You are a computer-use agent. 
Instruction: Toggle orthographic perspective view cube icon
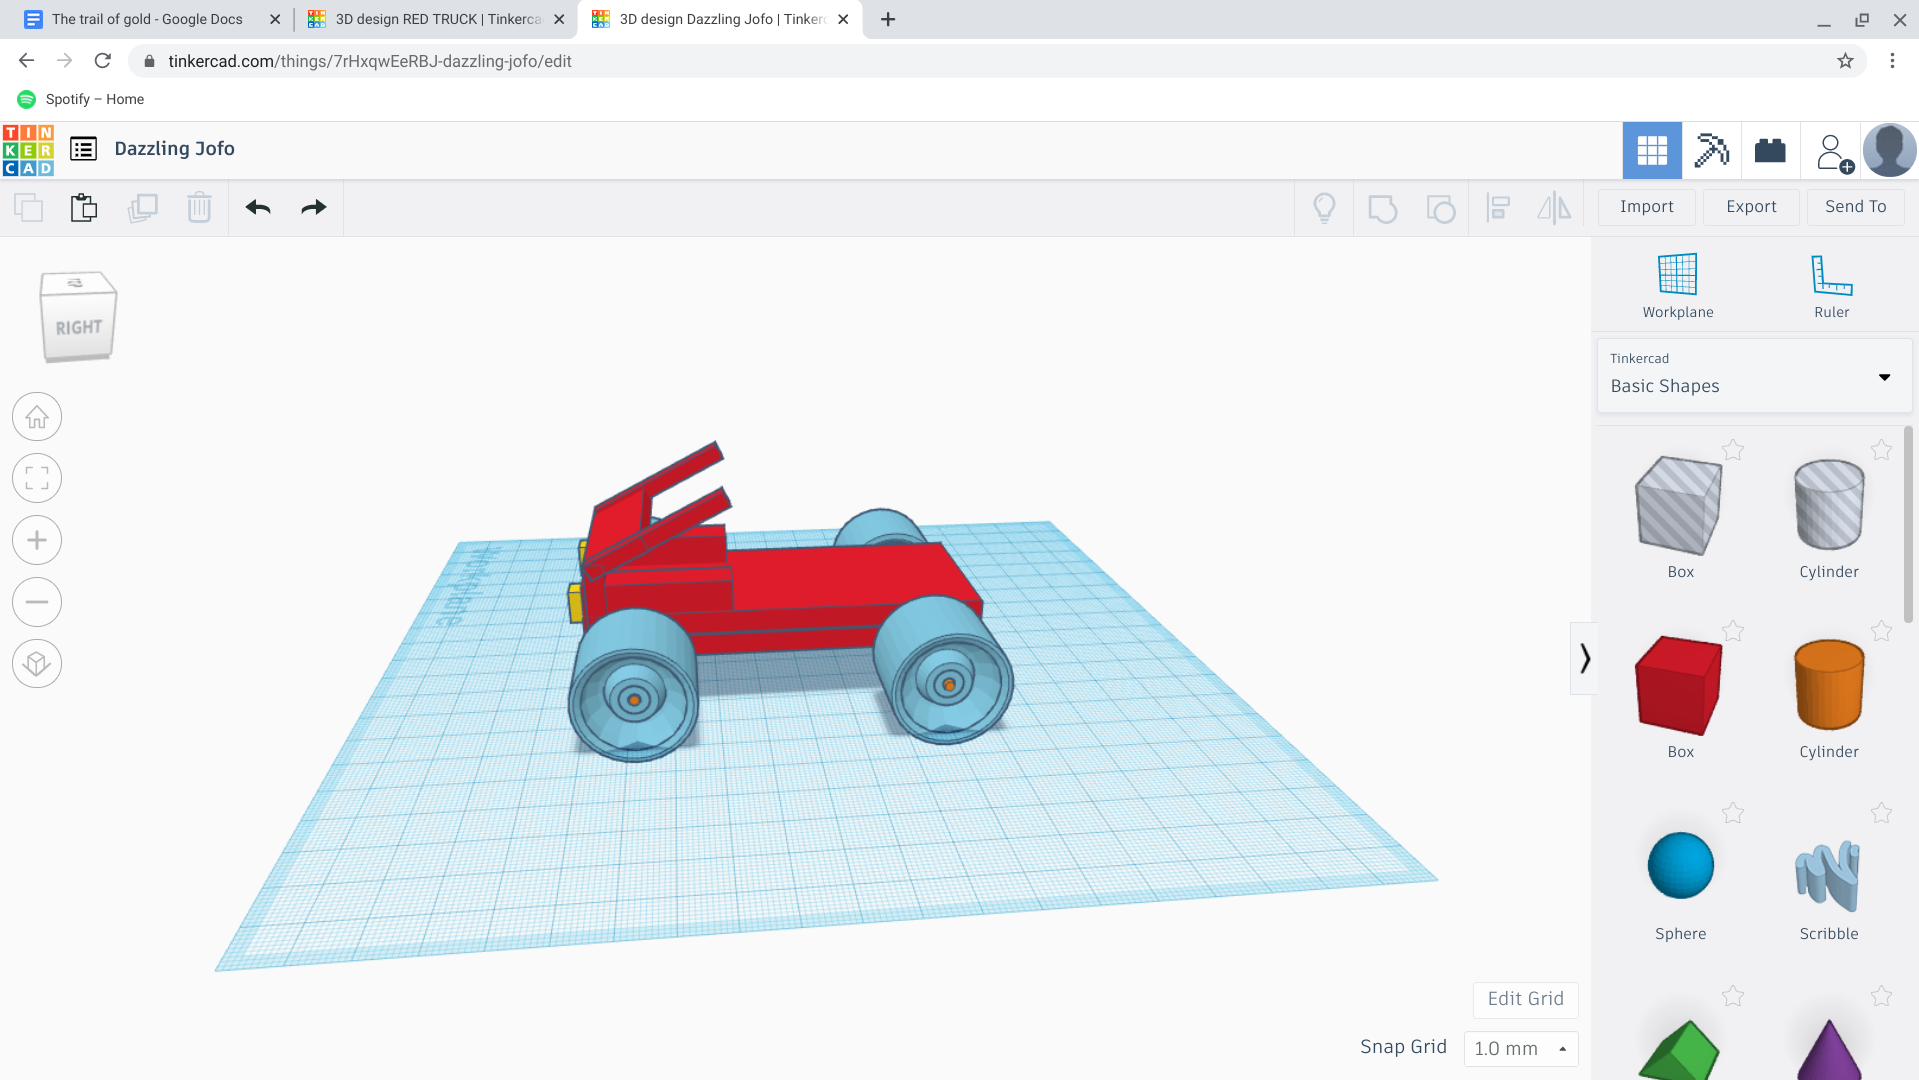click(x=37, y=664)
